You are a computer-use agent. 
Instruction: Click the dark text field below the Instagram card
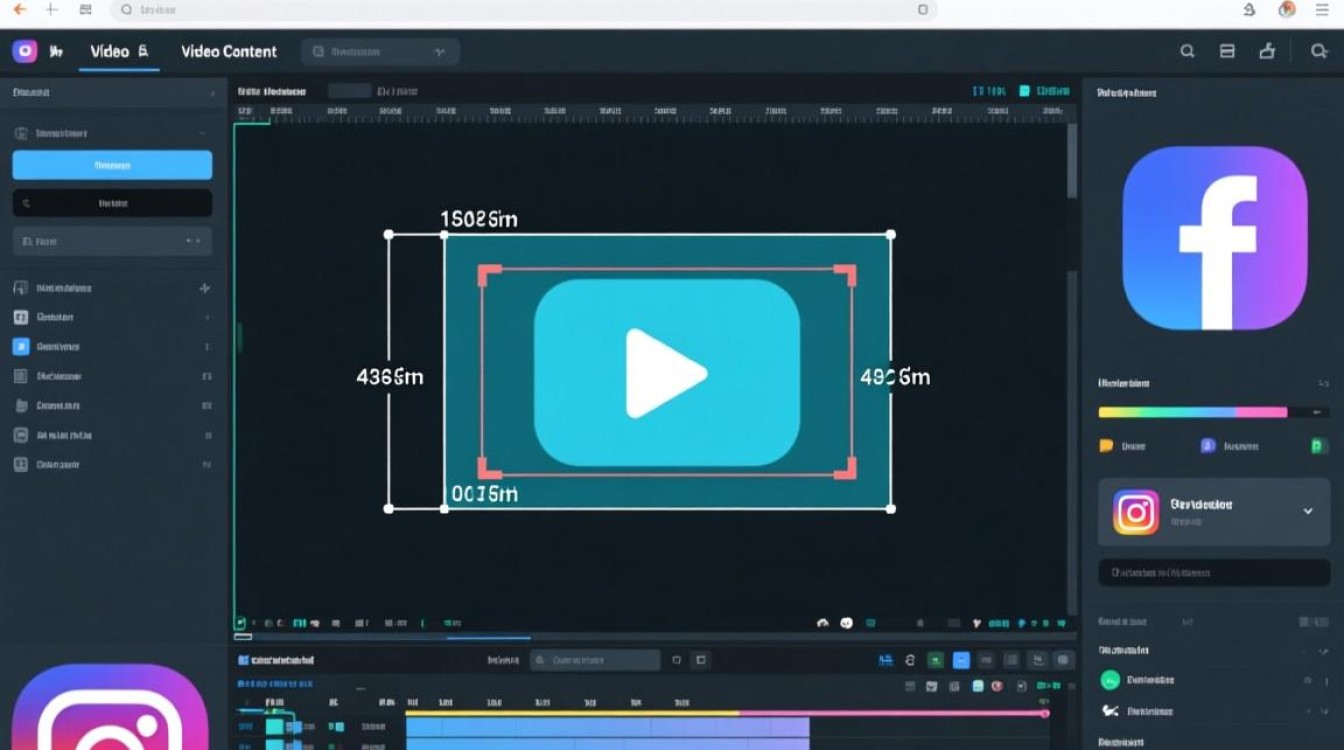click(1214, 573)
